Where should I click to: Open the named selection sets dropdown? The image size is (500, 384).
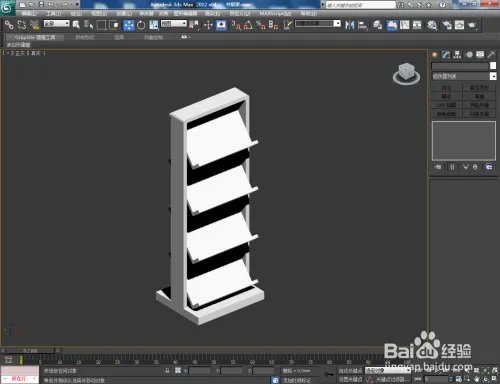pos(318,24)
